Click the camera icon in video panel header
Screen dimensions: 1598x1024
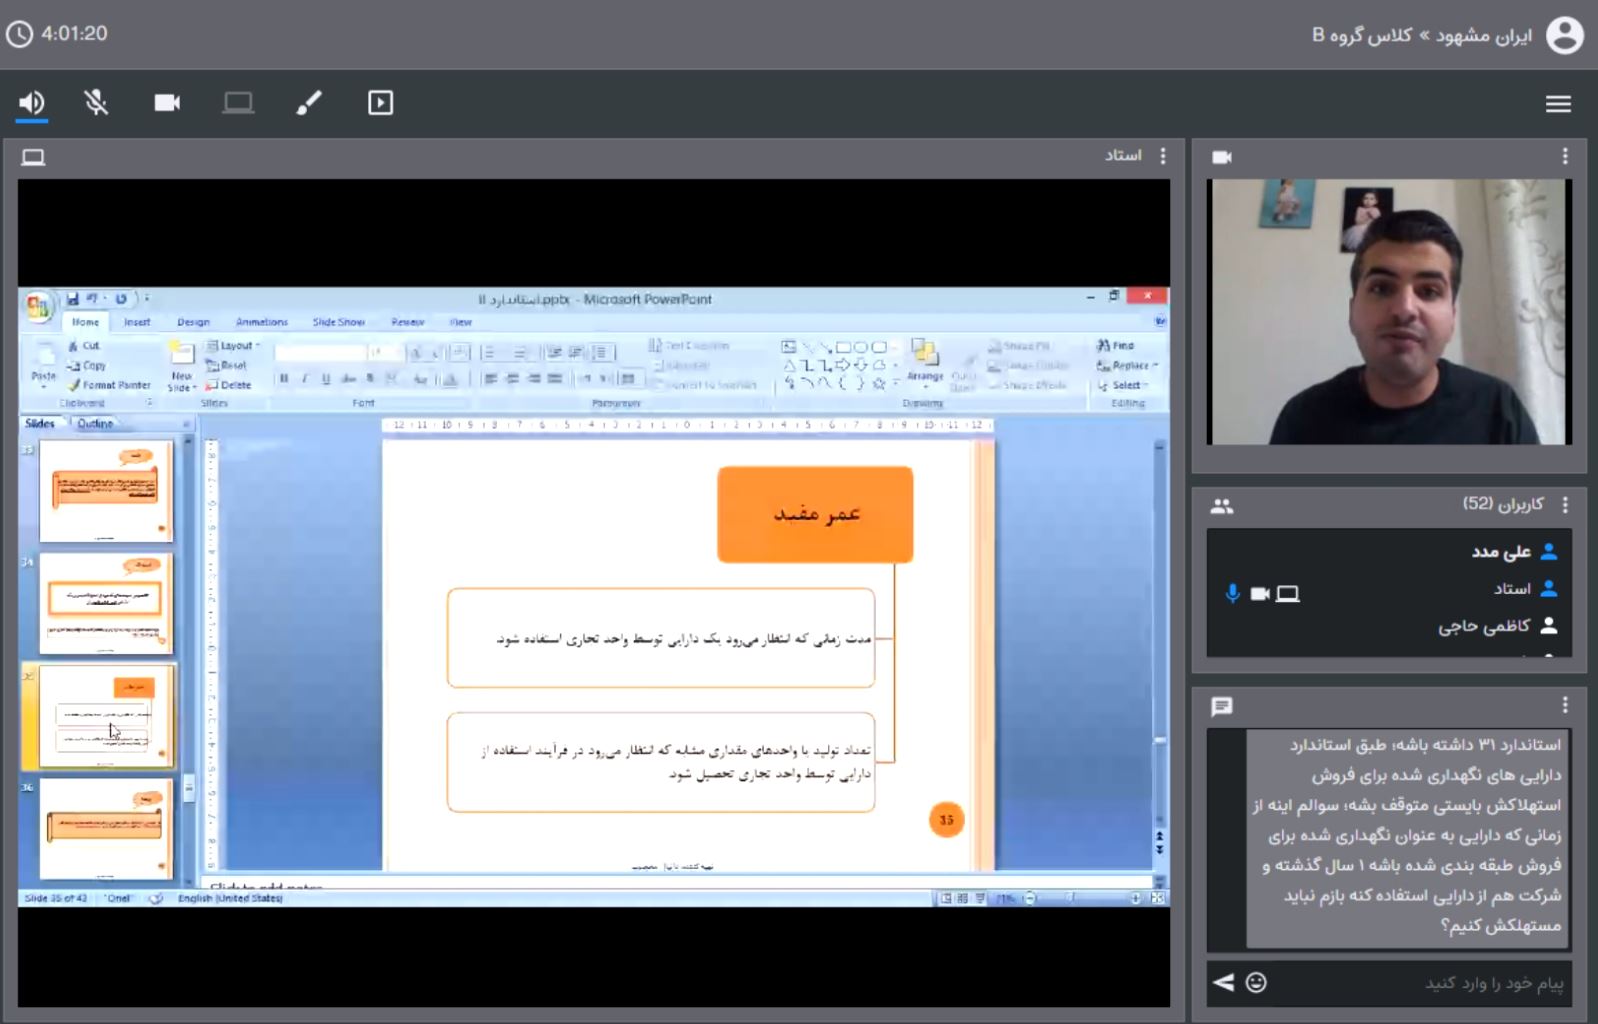(1222, 157)
